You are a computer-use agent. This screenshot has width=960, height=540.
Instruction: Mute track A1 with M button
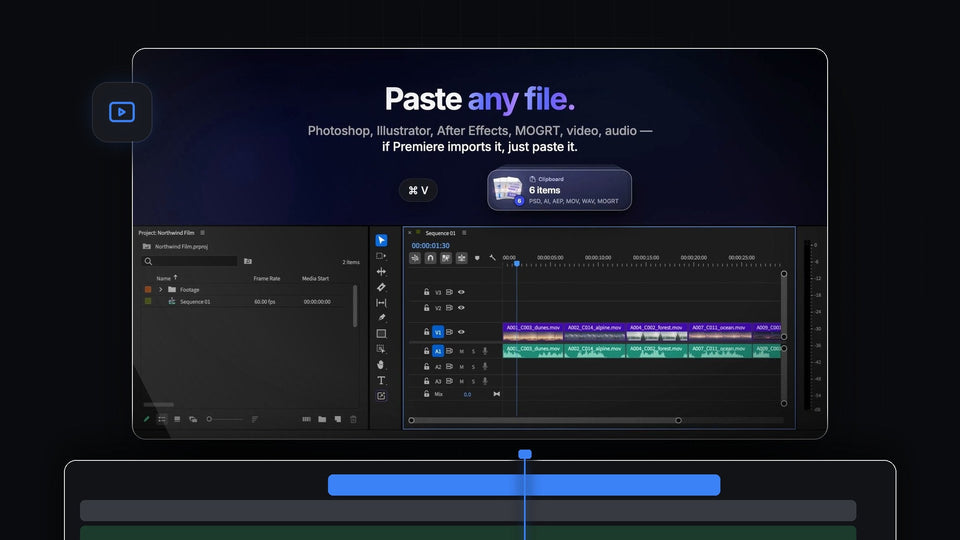(x=461, y=351)
